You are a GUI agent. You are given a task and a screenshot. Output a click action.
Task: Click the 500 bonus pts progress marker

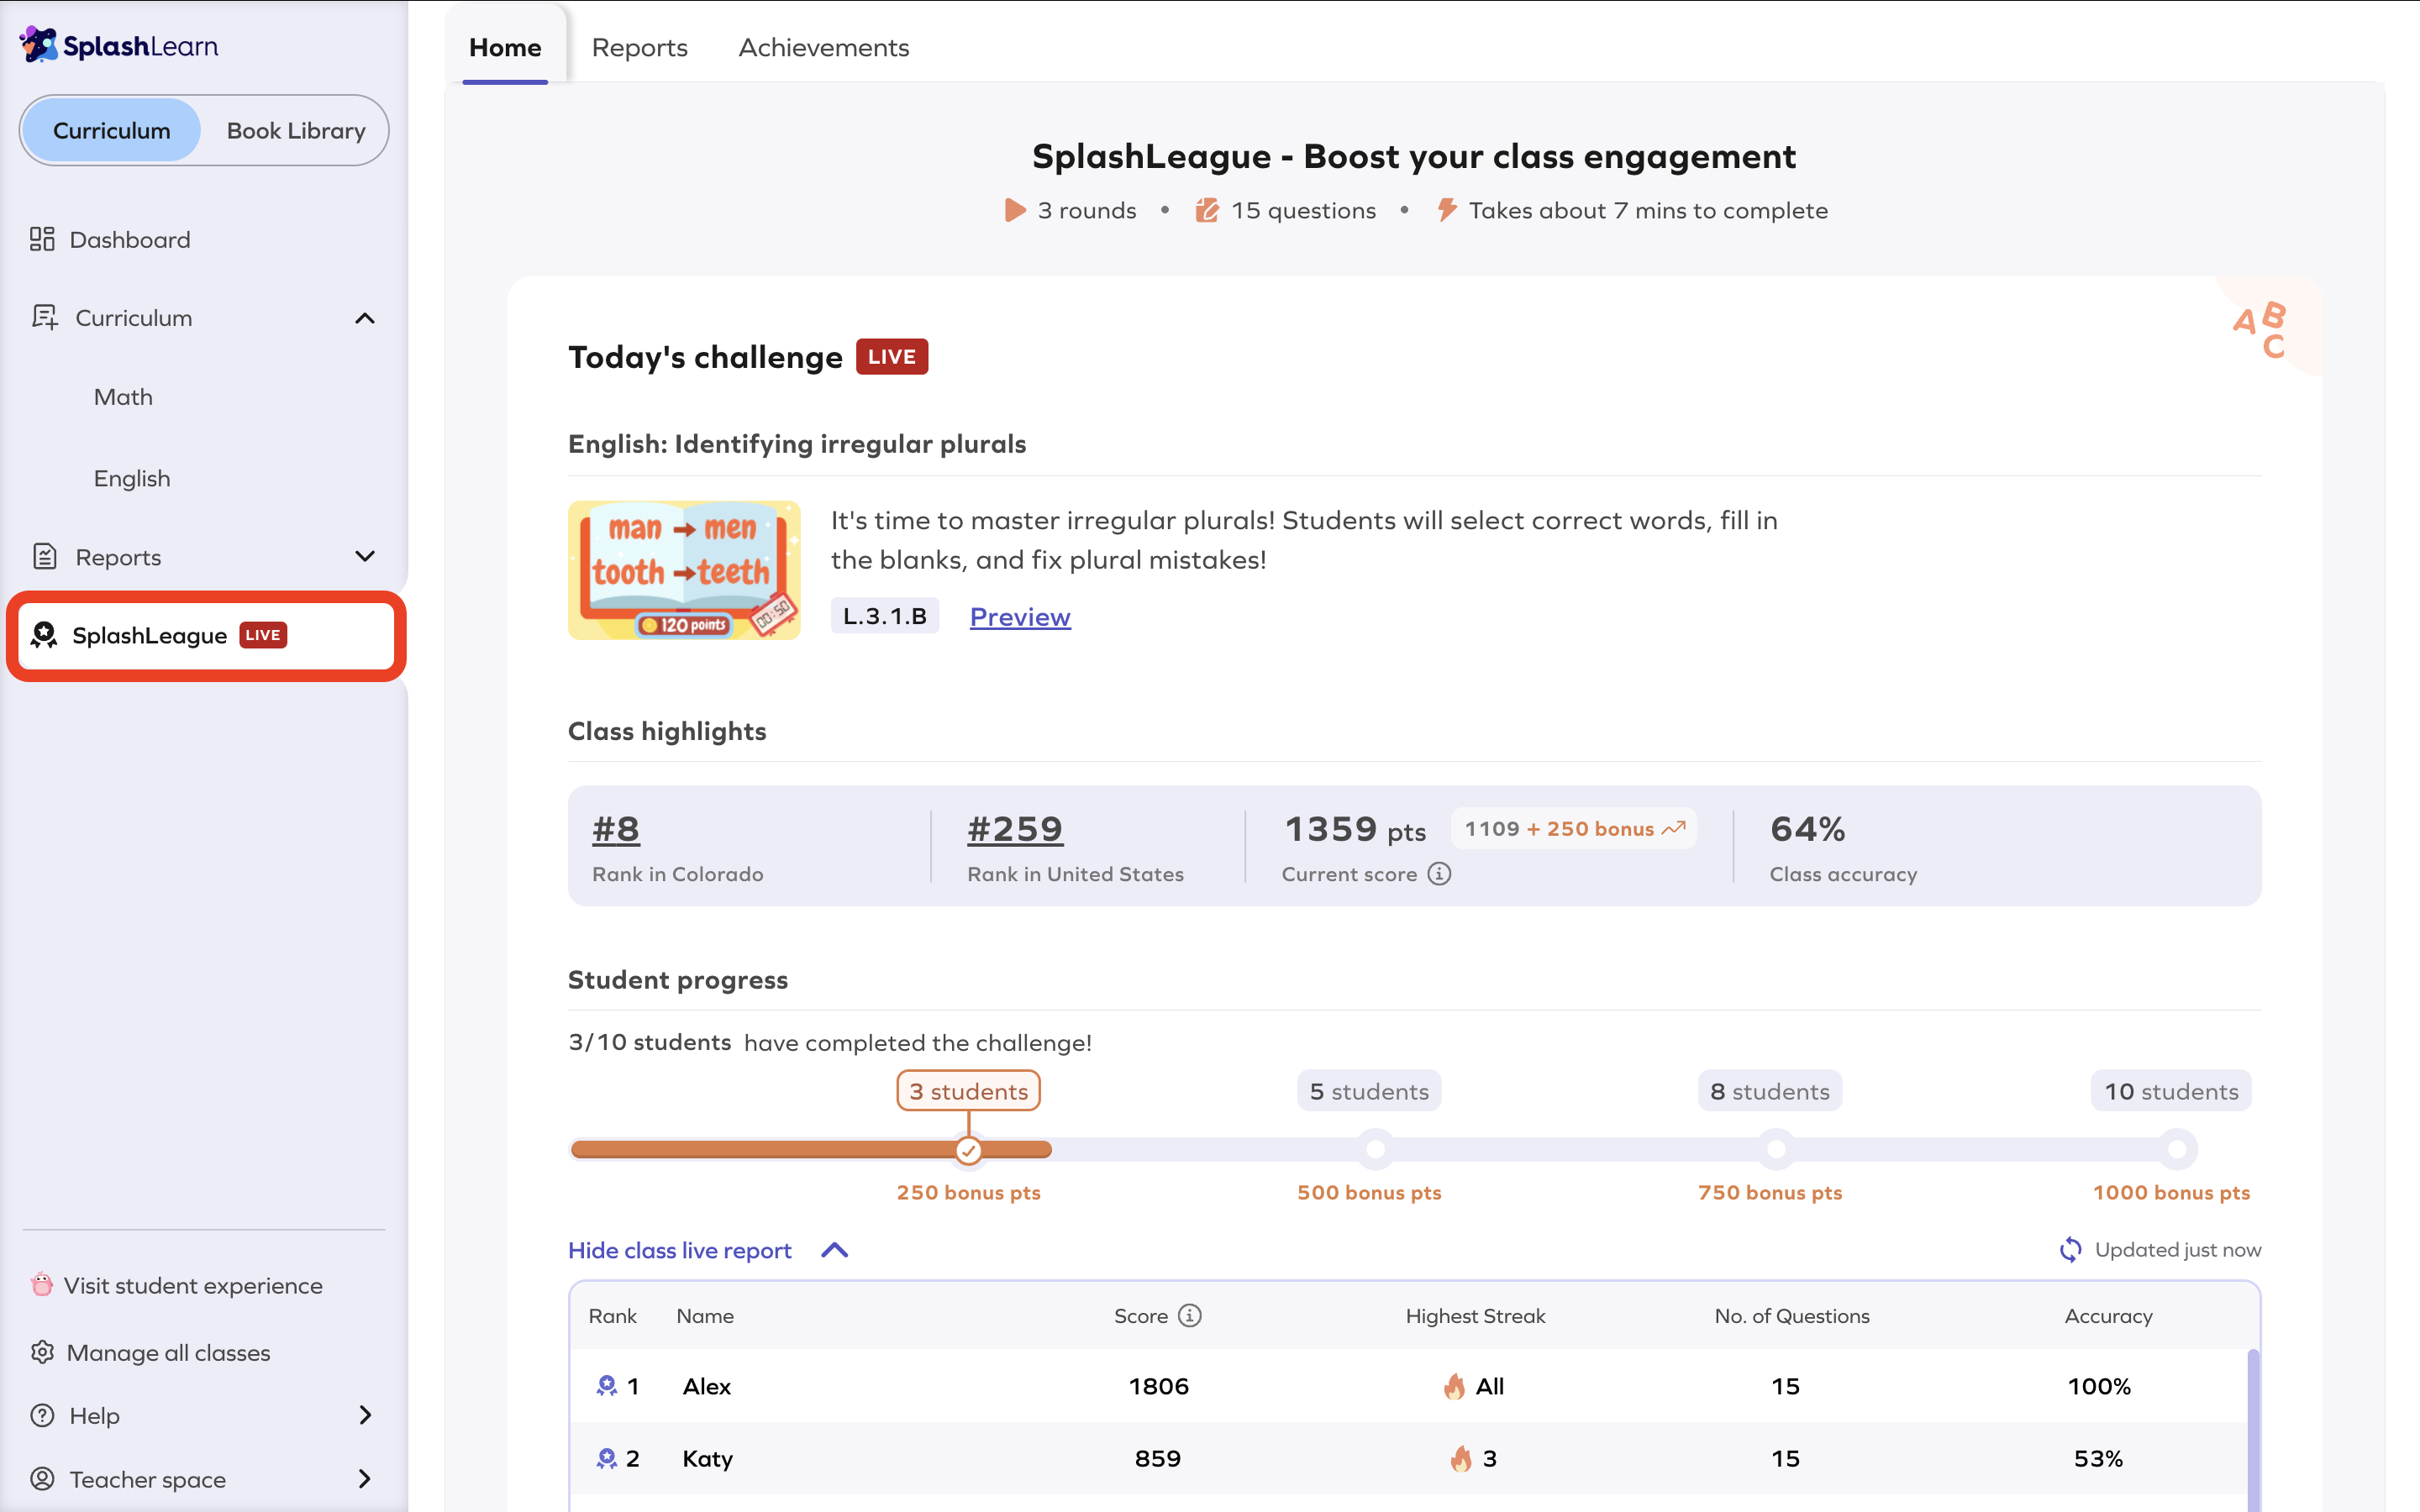tap(1375, 1149)
